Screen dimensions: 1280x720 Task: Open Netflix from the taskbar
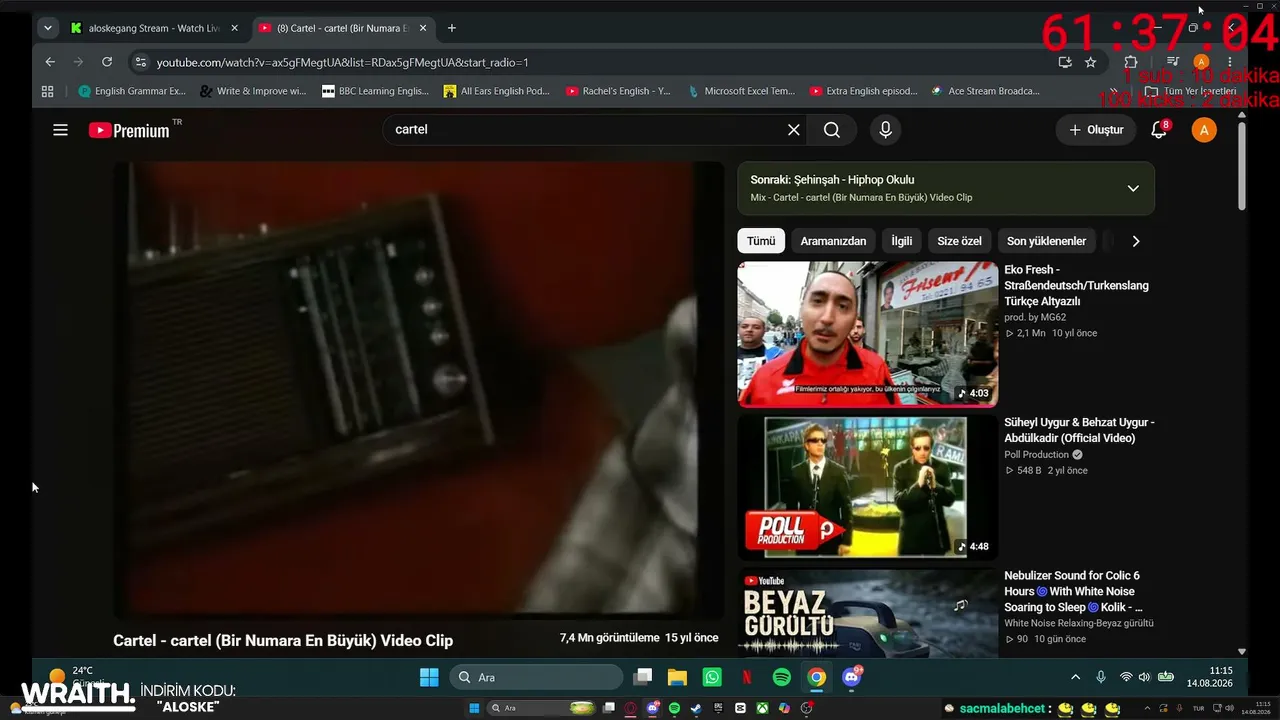(747, 677)
